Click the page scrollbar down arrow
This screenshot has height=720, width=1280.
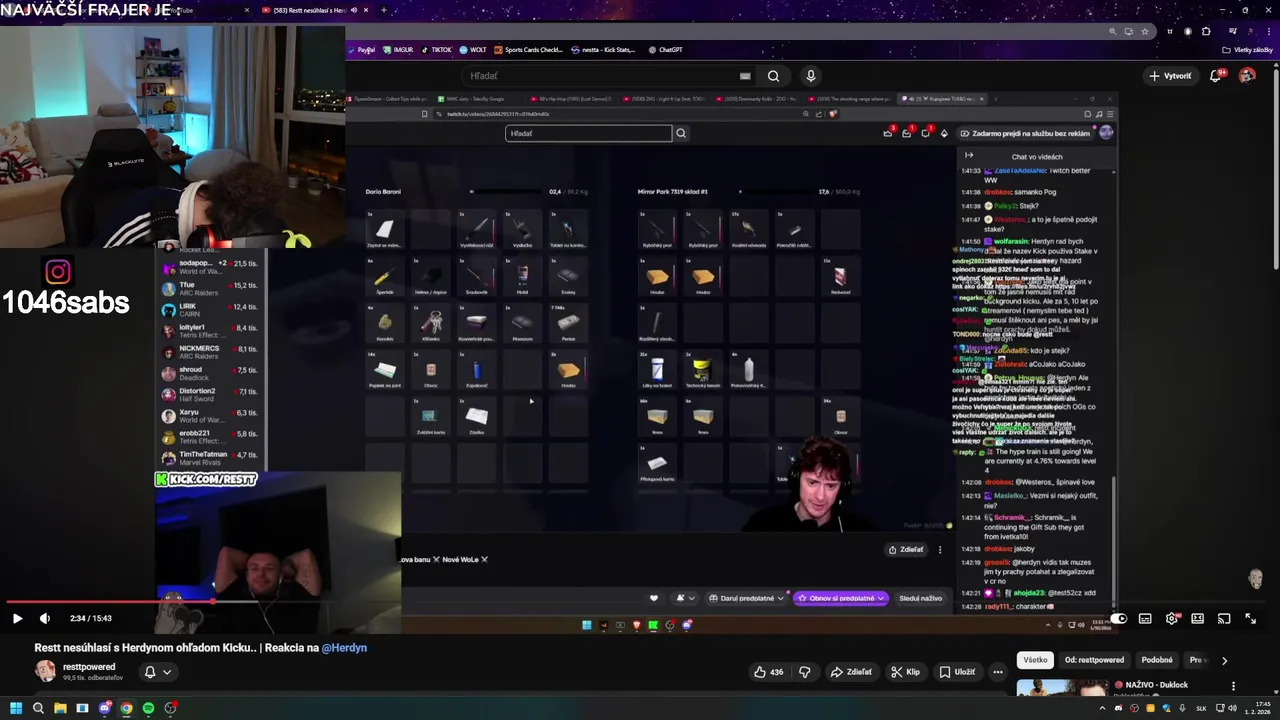(x=1275, y=692)
